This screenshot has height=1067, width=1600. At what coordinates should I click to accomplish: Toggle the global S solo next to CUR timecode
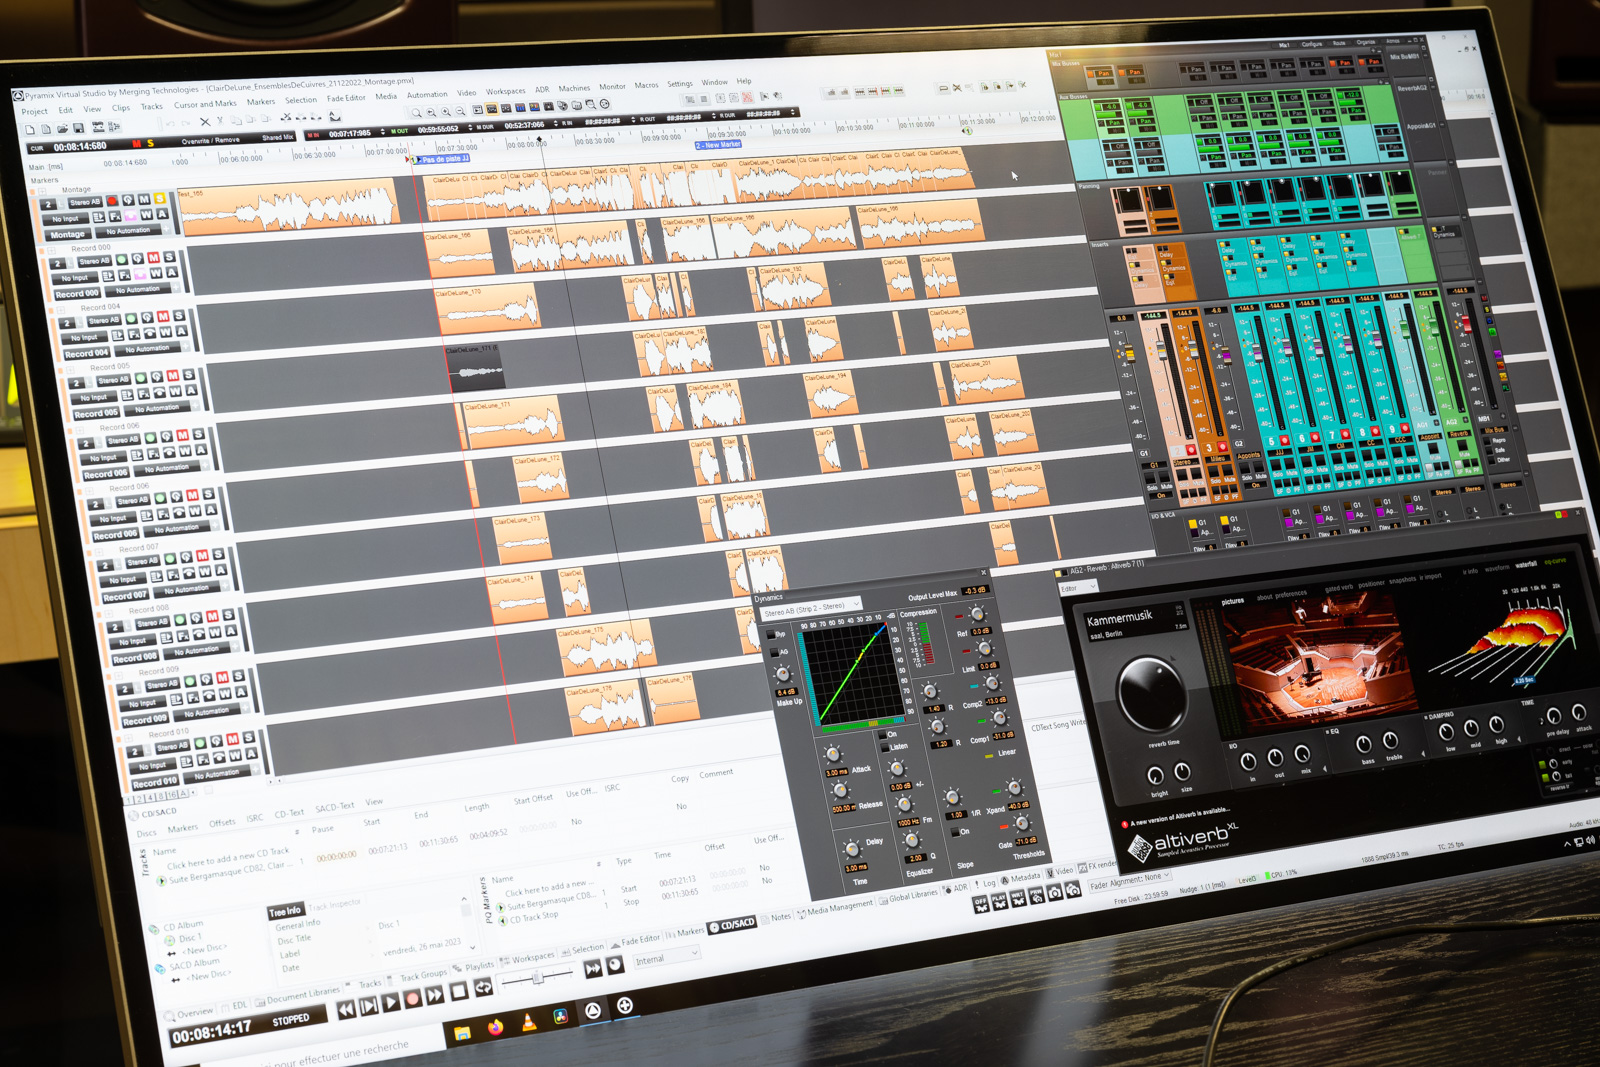150,144
